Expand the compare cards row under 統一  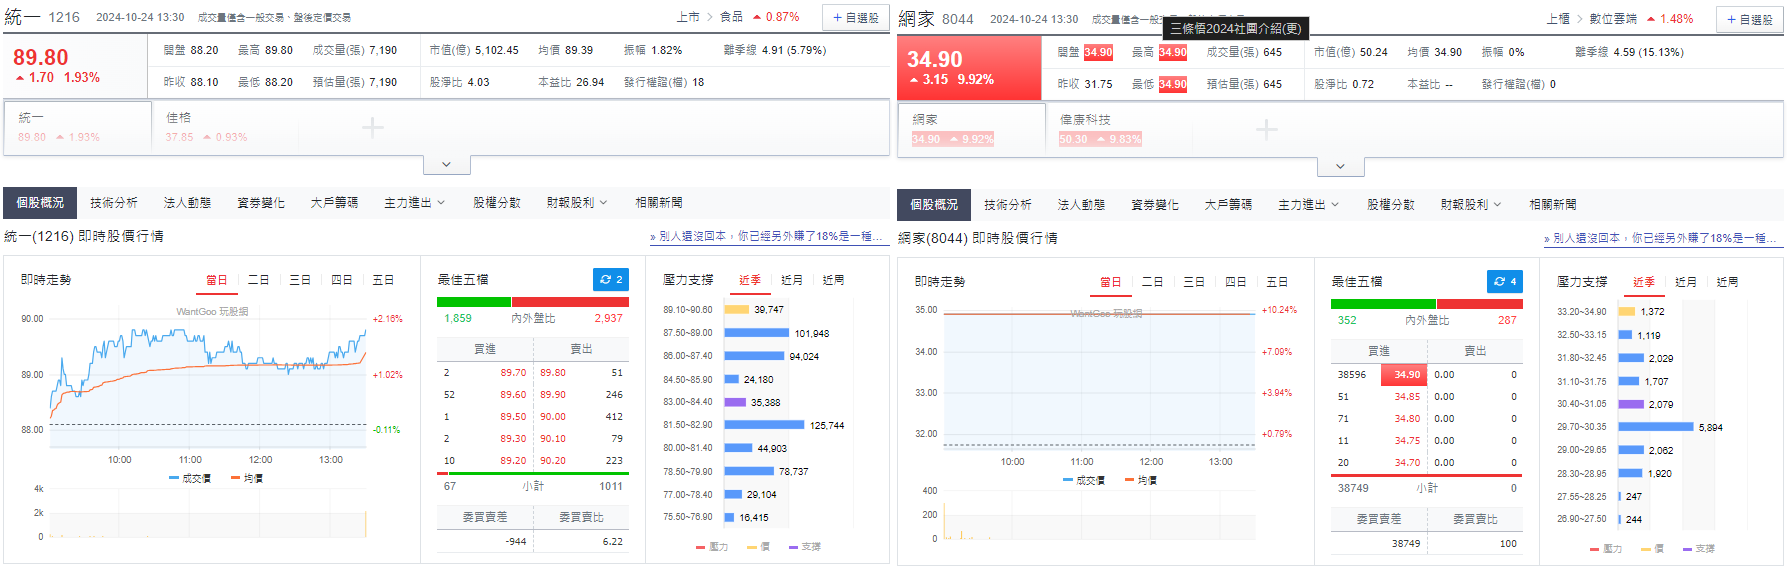coord(446,164)
